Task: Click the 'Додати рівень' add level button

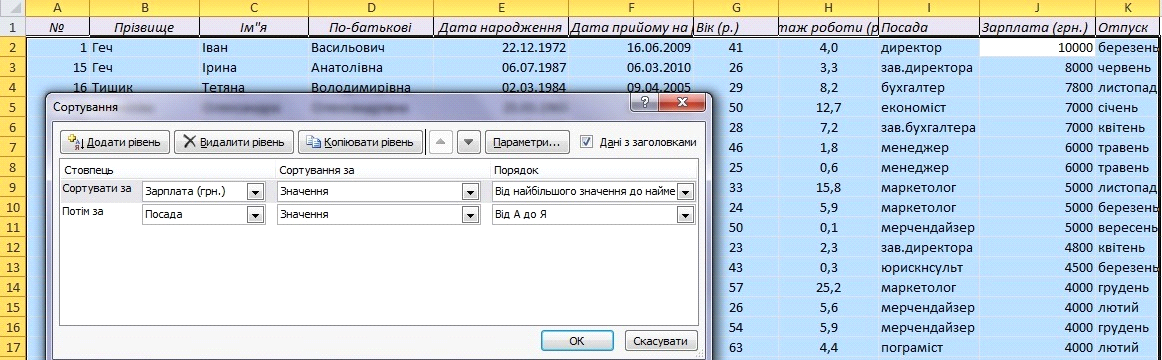Action: point(116,141)
